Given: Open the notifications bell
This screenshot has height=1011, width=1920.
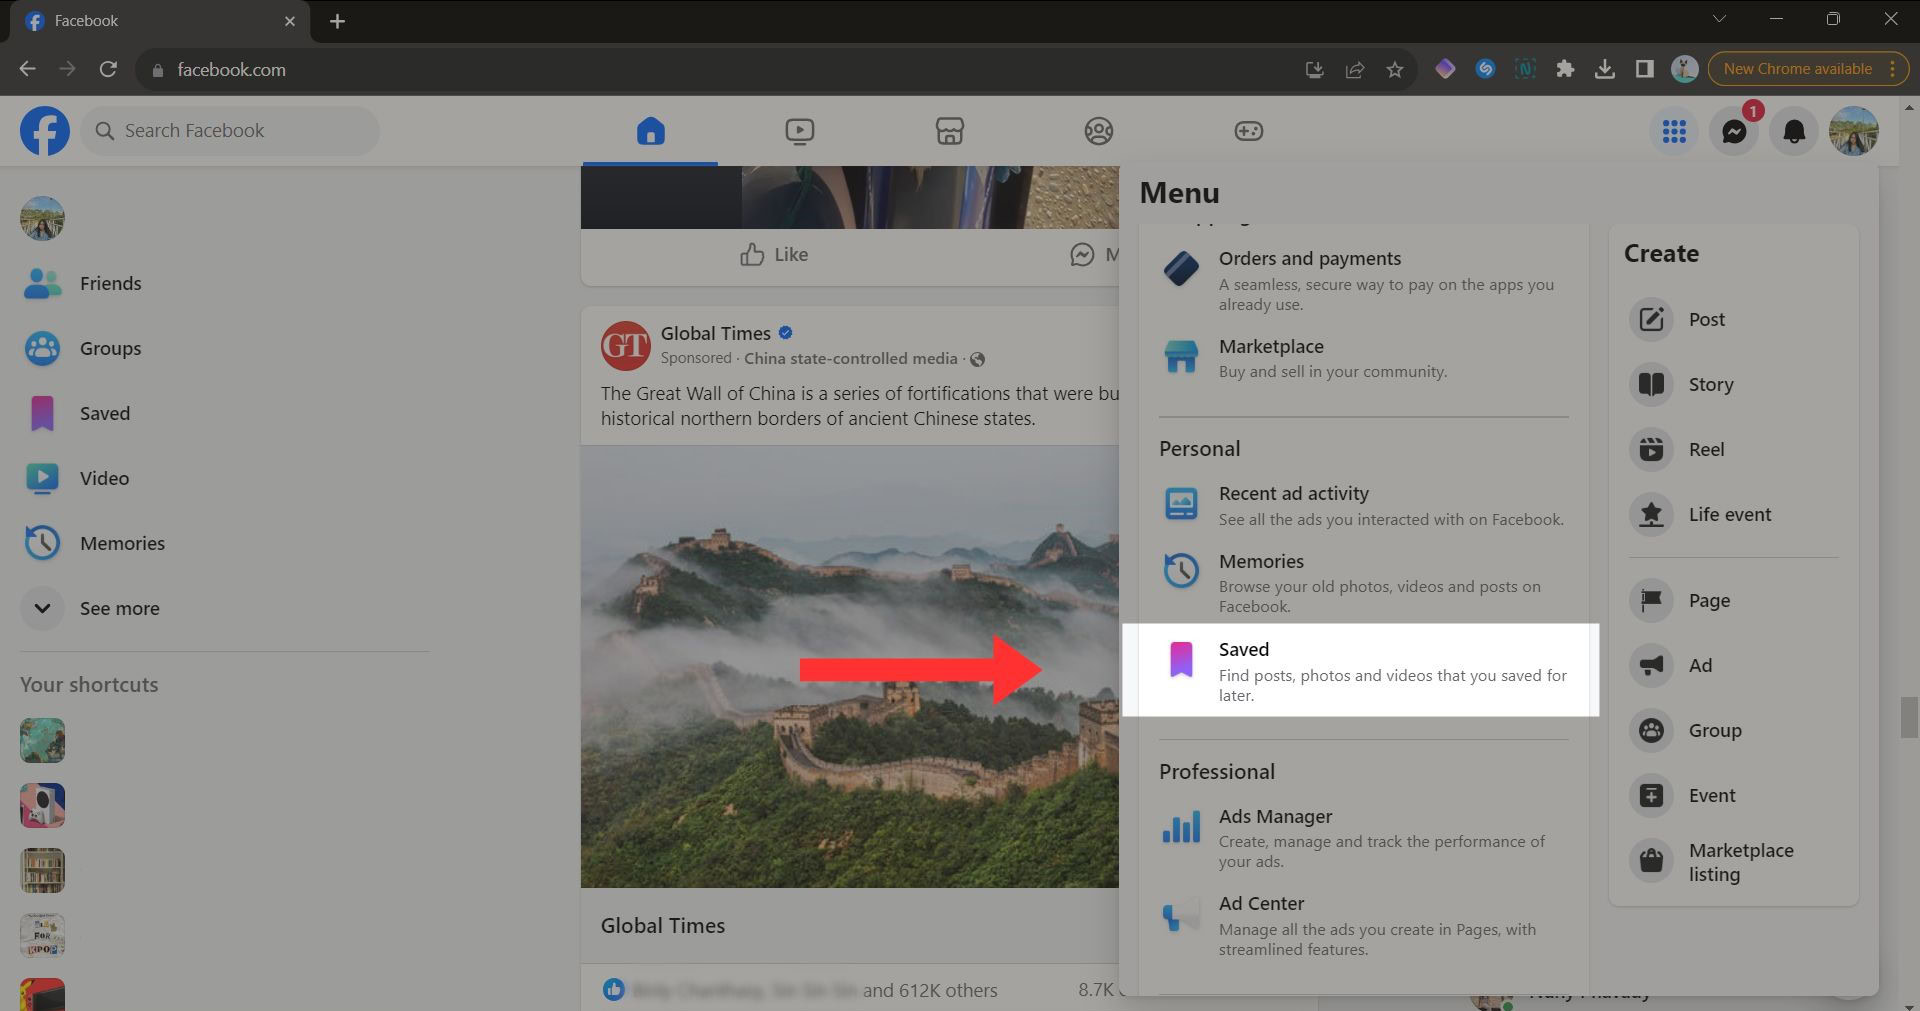Looking at the screenshot, I should (x=1794, y=131).
